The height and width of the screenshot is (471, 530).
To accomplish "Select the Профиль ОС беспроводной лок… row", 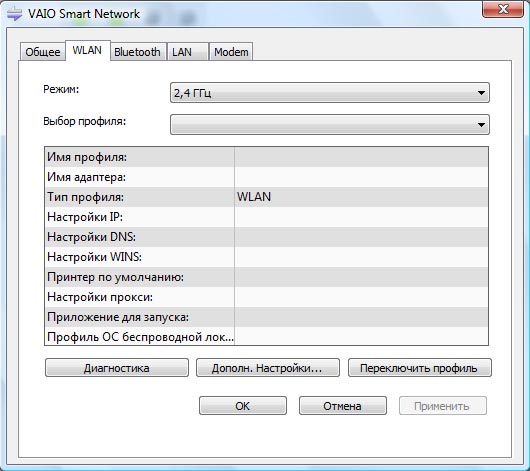I will point(266,336).
